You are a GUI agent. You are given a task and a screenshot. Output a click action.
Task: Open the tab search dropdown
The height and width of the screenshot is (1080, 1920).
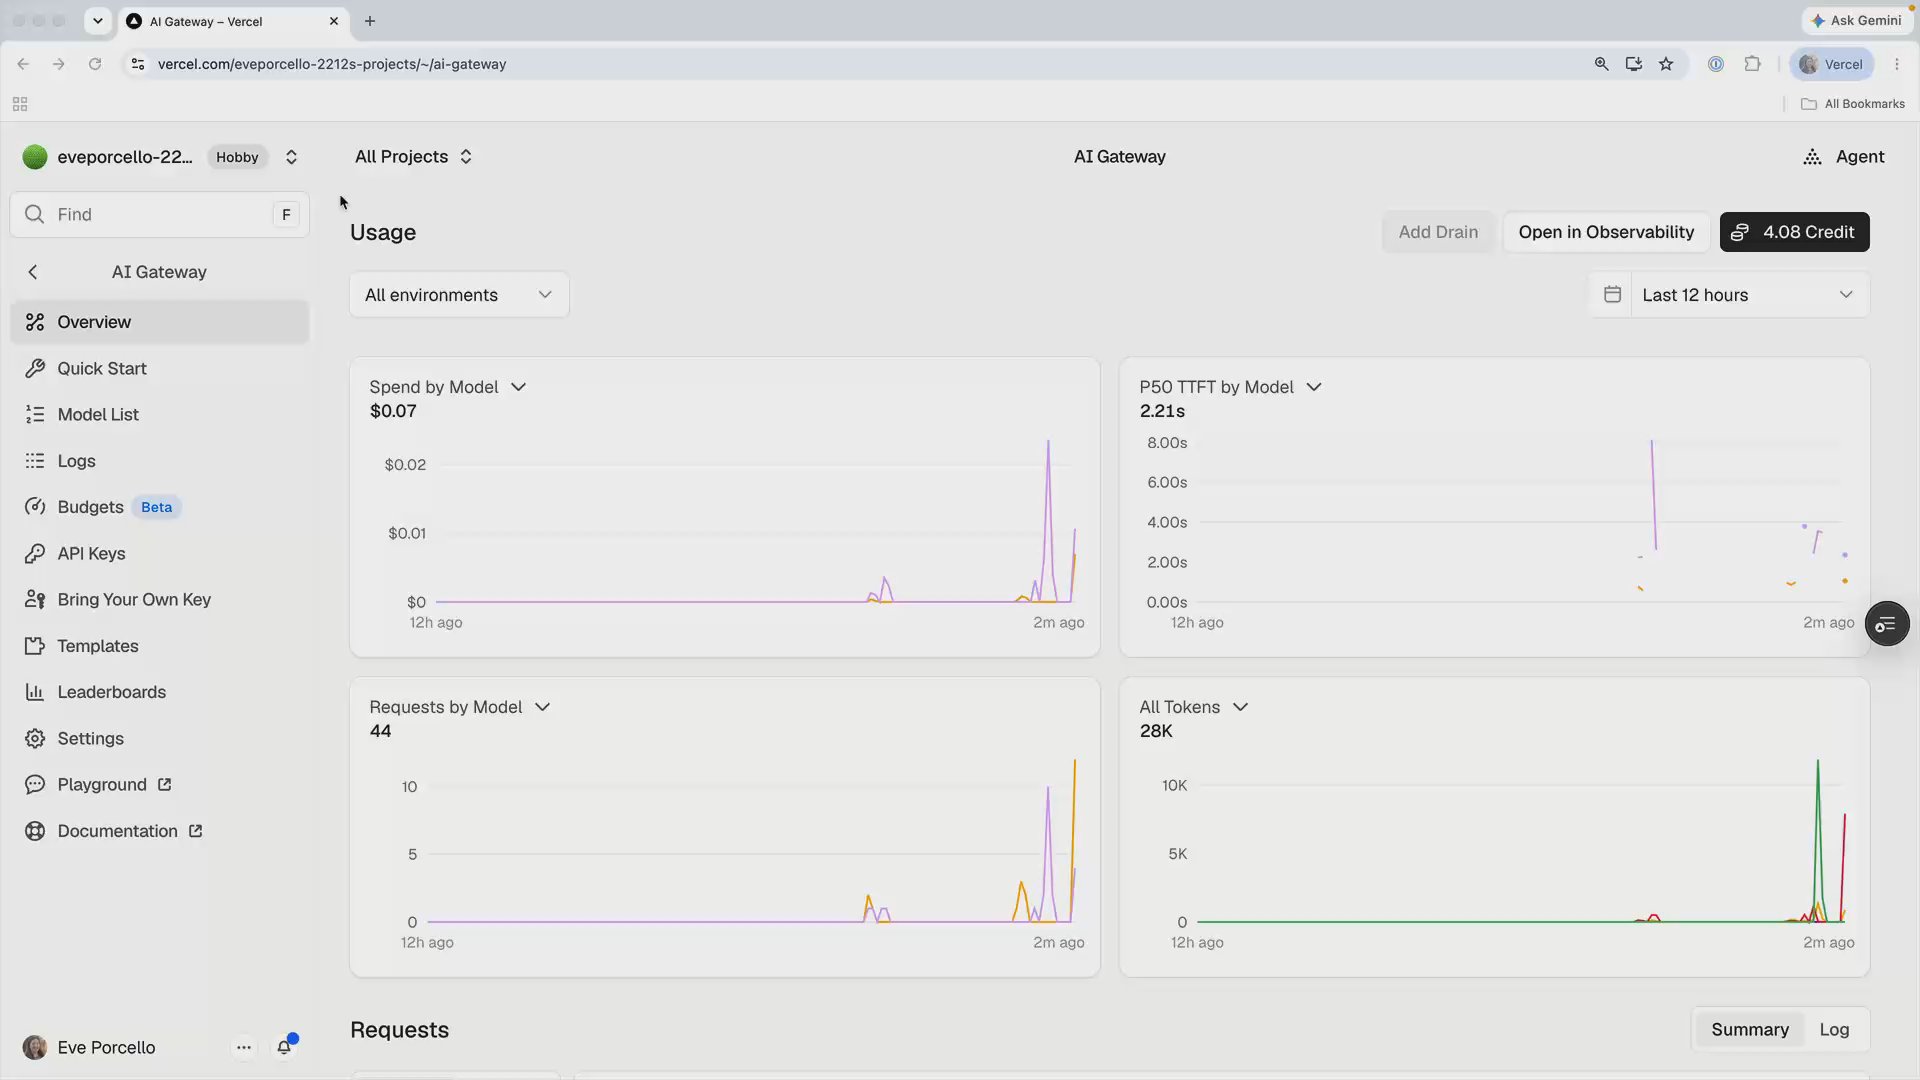tap(98, 21)
